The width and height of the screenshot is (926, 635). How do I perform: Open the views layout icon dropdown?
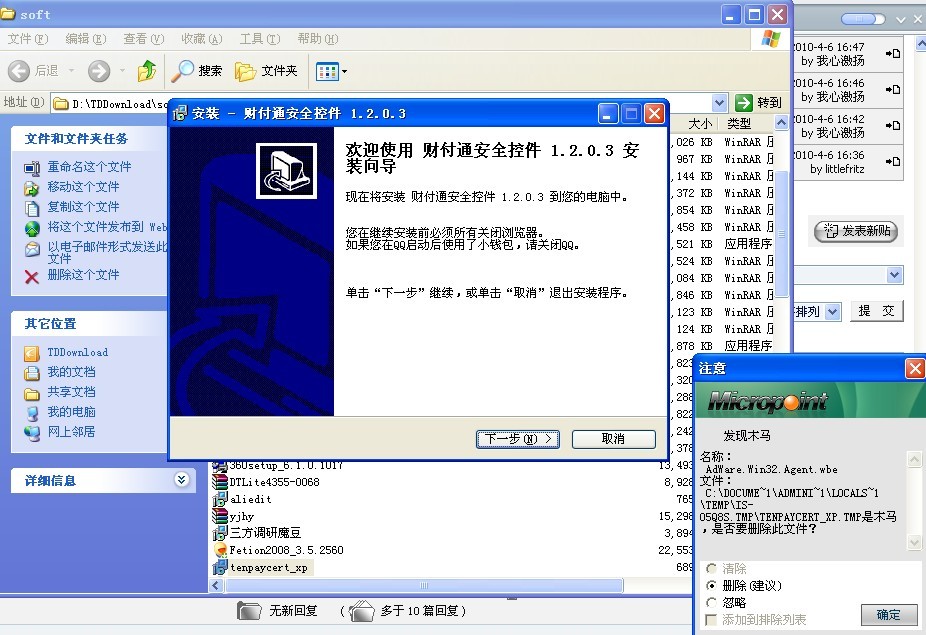[x=331, y=71]
